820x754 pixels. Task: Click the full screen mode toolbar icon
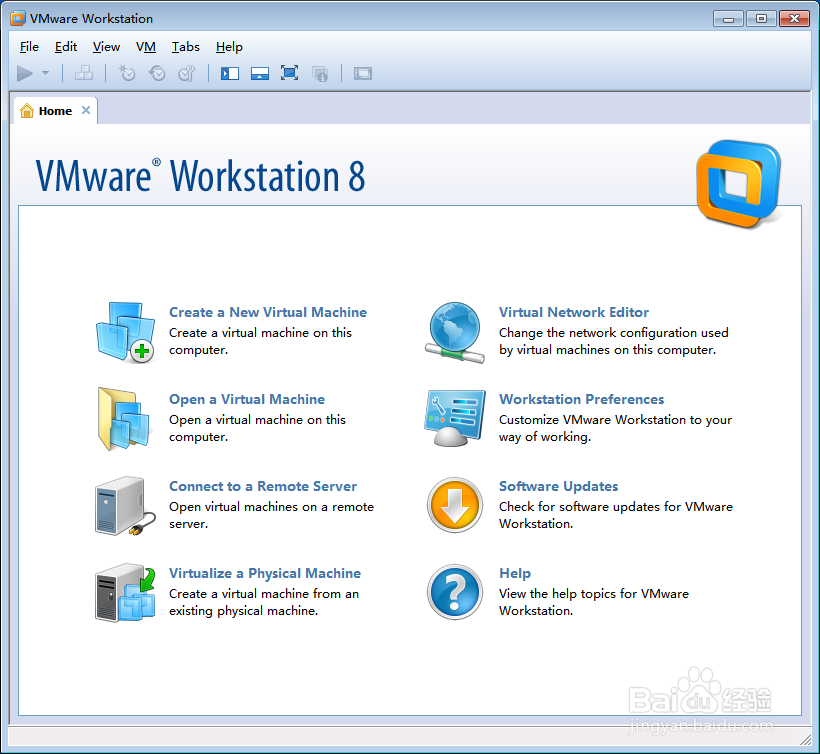(x=289, y=73)
